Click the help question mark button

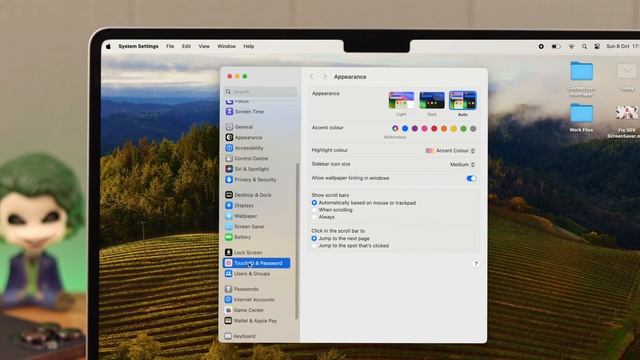[x=476, y=264]
